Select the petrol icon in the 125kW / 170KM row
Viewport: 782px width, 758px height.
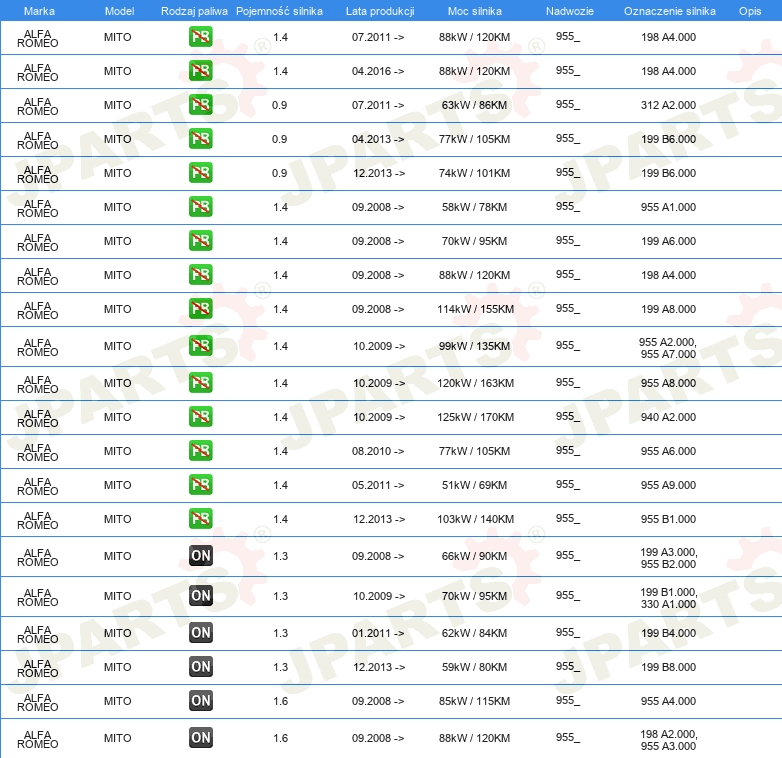(x=200, y=416)
